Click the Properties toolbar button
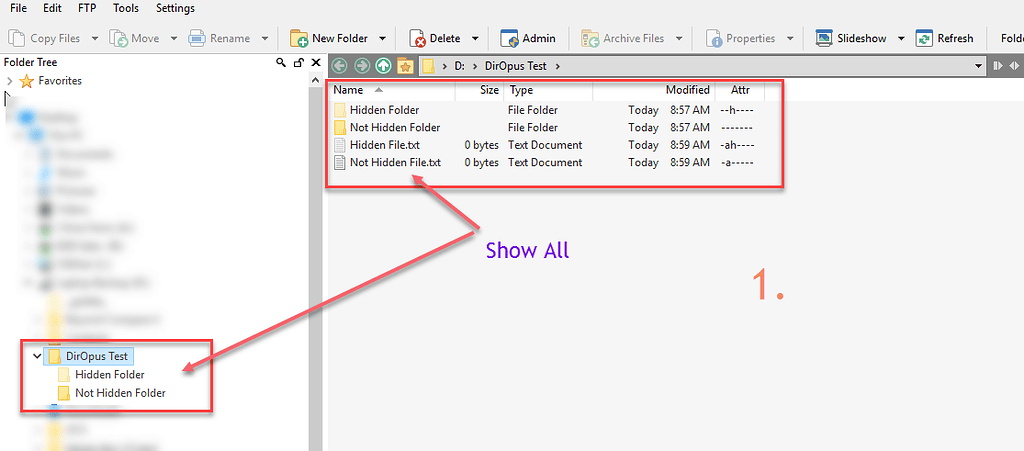The height and width of the screenshot is (451, 1024). [x=741, y=38]
